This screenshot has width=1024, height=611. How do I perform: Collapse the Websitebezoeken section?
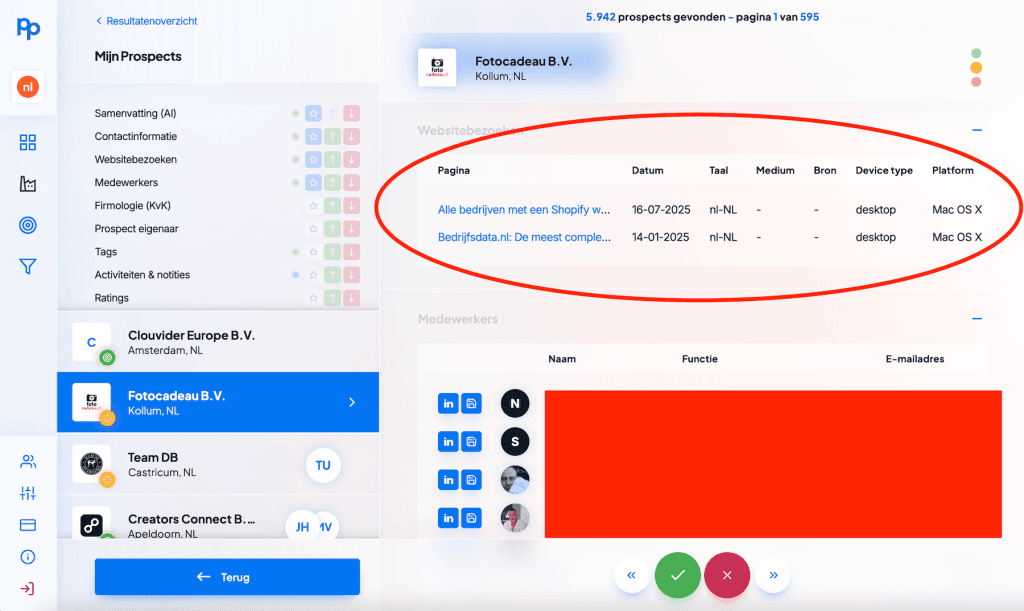977,130
